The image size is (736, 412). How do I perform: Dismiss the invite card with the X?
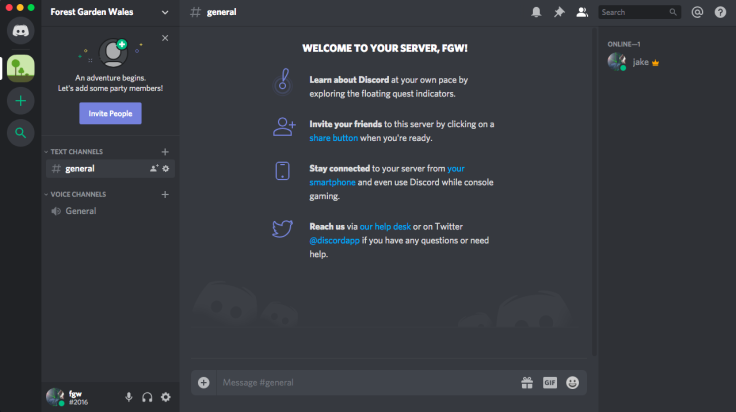pos(165,38)
